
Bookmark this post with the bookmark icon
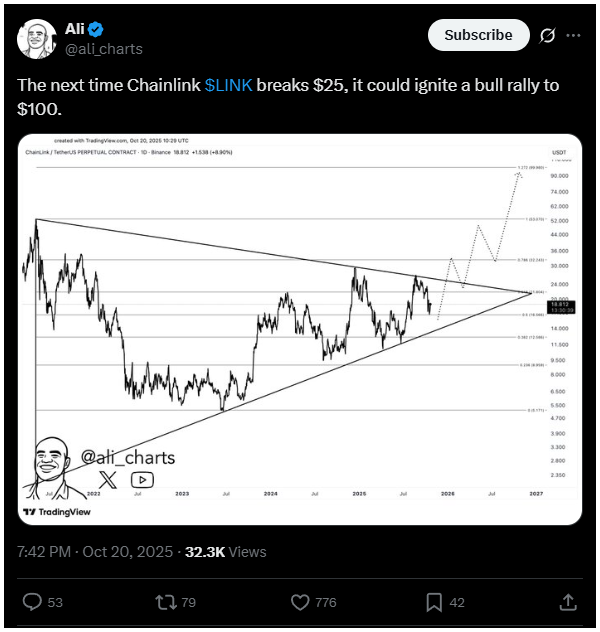434,602
